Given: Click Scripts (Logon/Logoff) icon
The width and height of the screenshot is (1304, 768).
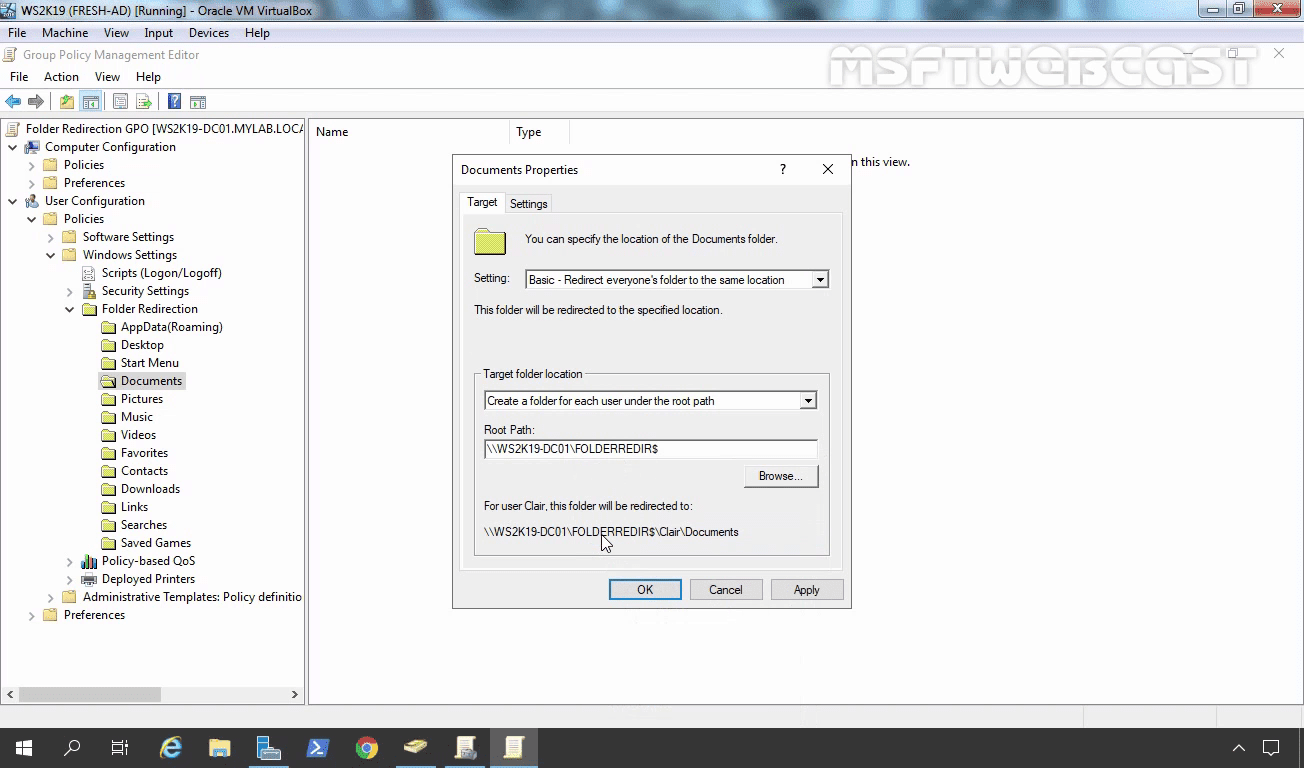Looking at the screenshot, I should [89, 273].
